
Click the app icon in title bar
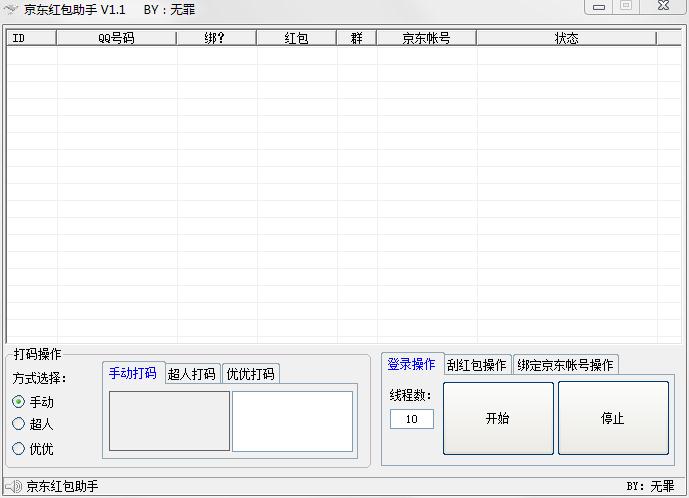pos(12,9)
